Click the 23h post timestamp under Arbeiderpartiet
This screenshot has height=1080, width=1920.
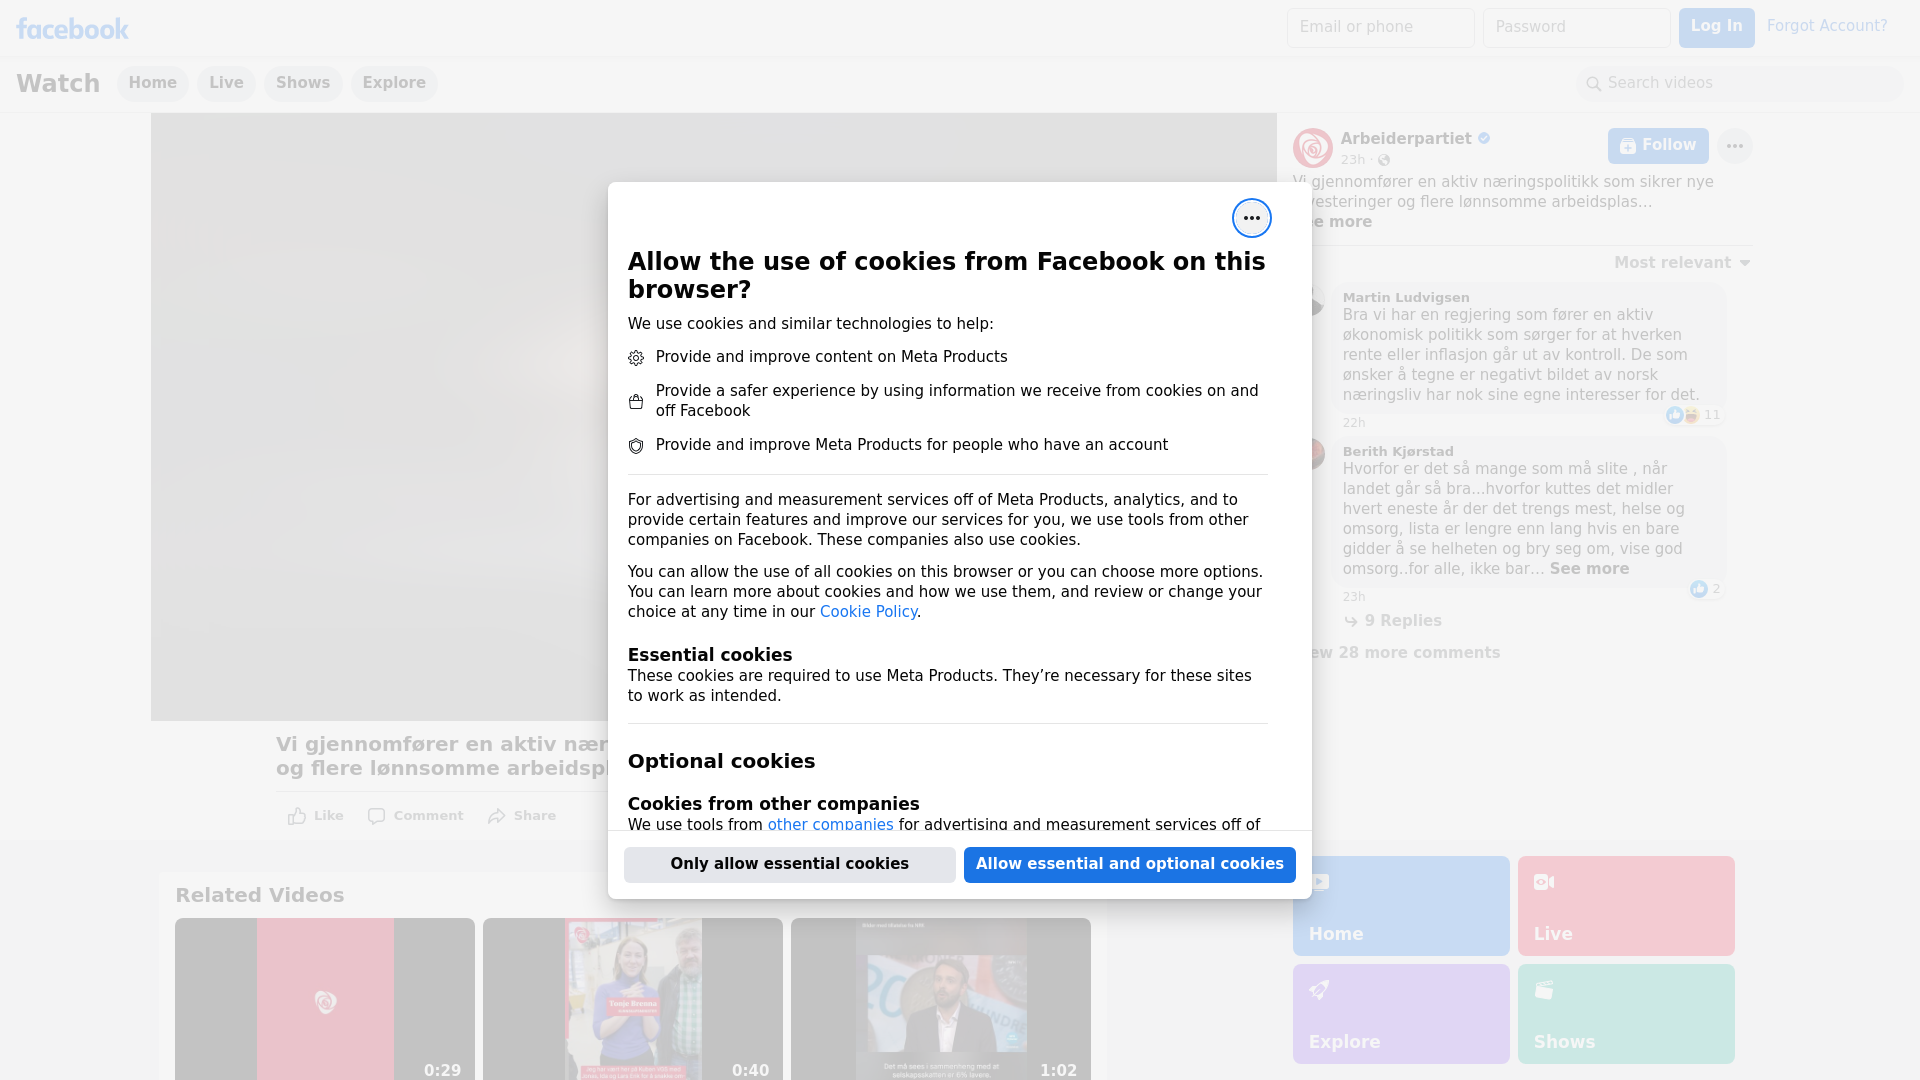1352,160
